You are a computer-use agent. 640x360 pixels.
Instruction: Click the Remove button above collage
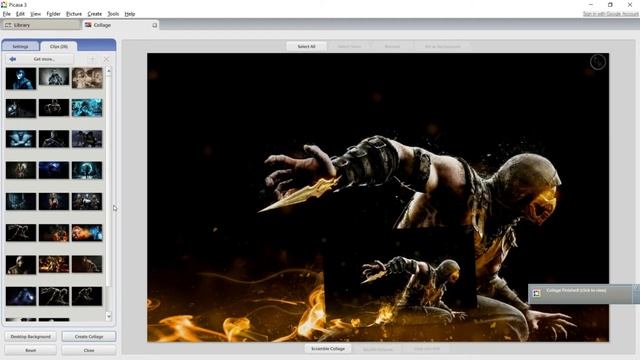pos(392,47)
